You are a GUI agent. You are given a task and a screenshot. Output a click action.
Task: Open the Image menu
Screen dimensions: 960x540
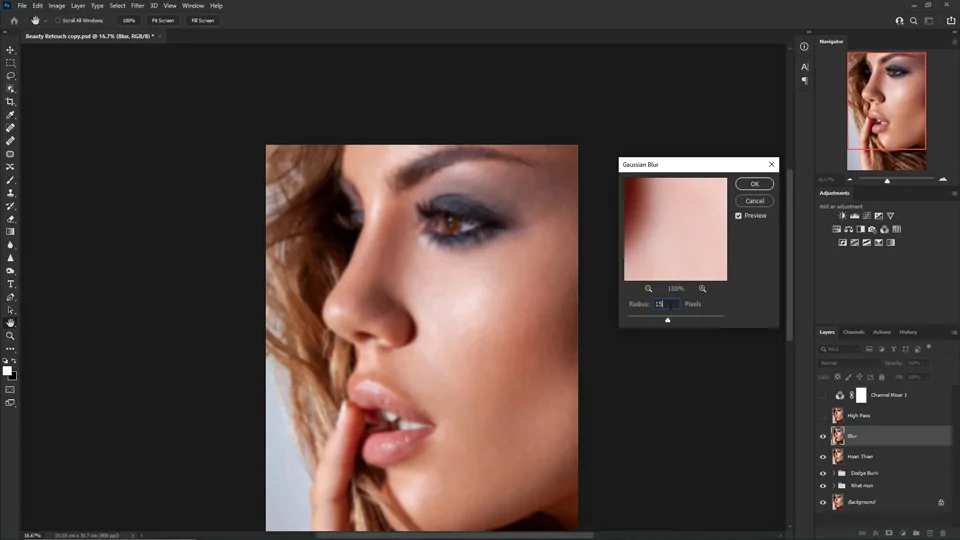[57, 6]
